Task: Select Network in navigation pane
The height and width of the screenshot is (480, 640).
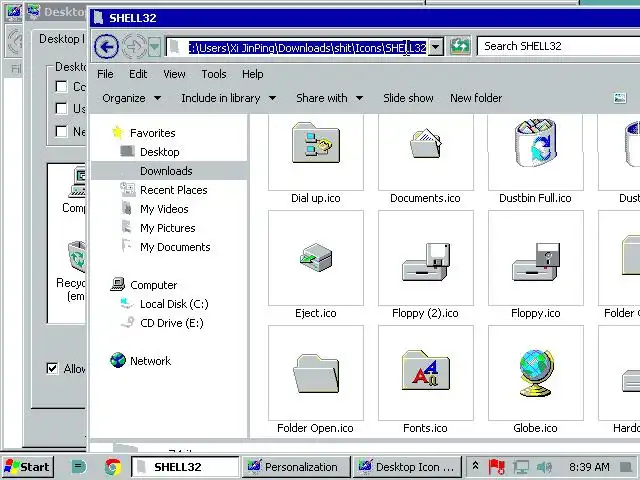Action: pos(150,361)
